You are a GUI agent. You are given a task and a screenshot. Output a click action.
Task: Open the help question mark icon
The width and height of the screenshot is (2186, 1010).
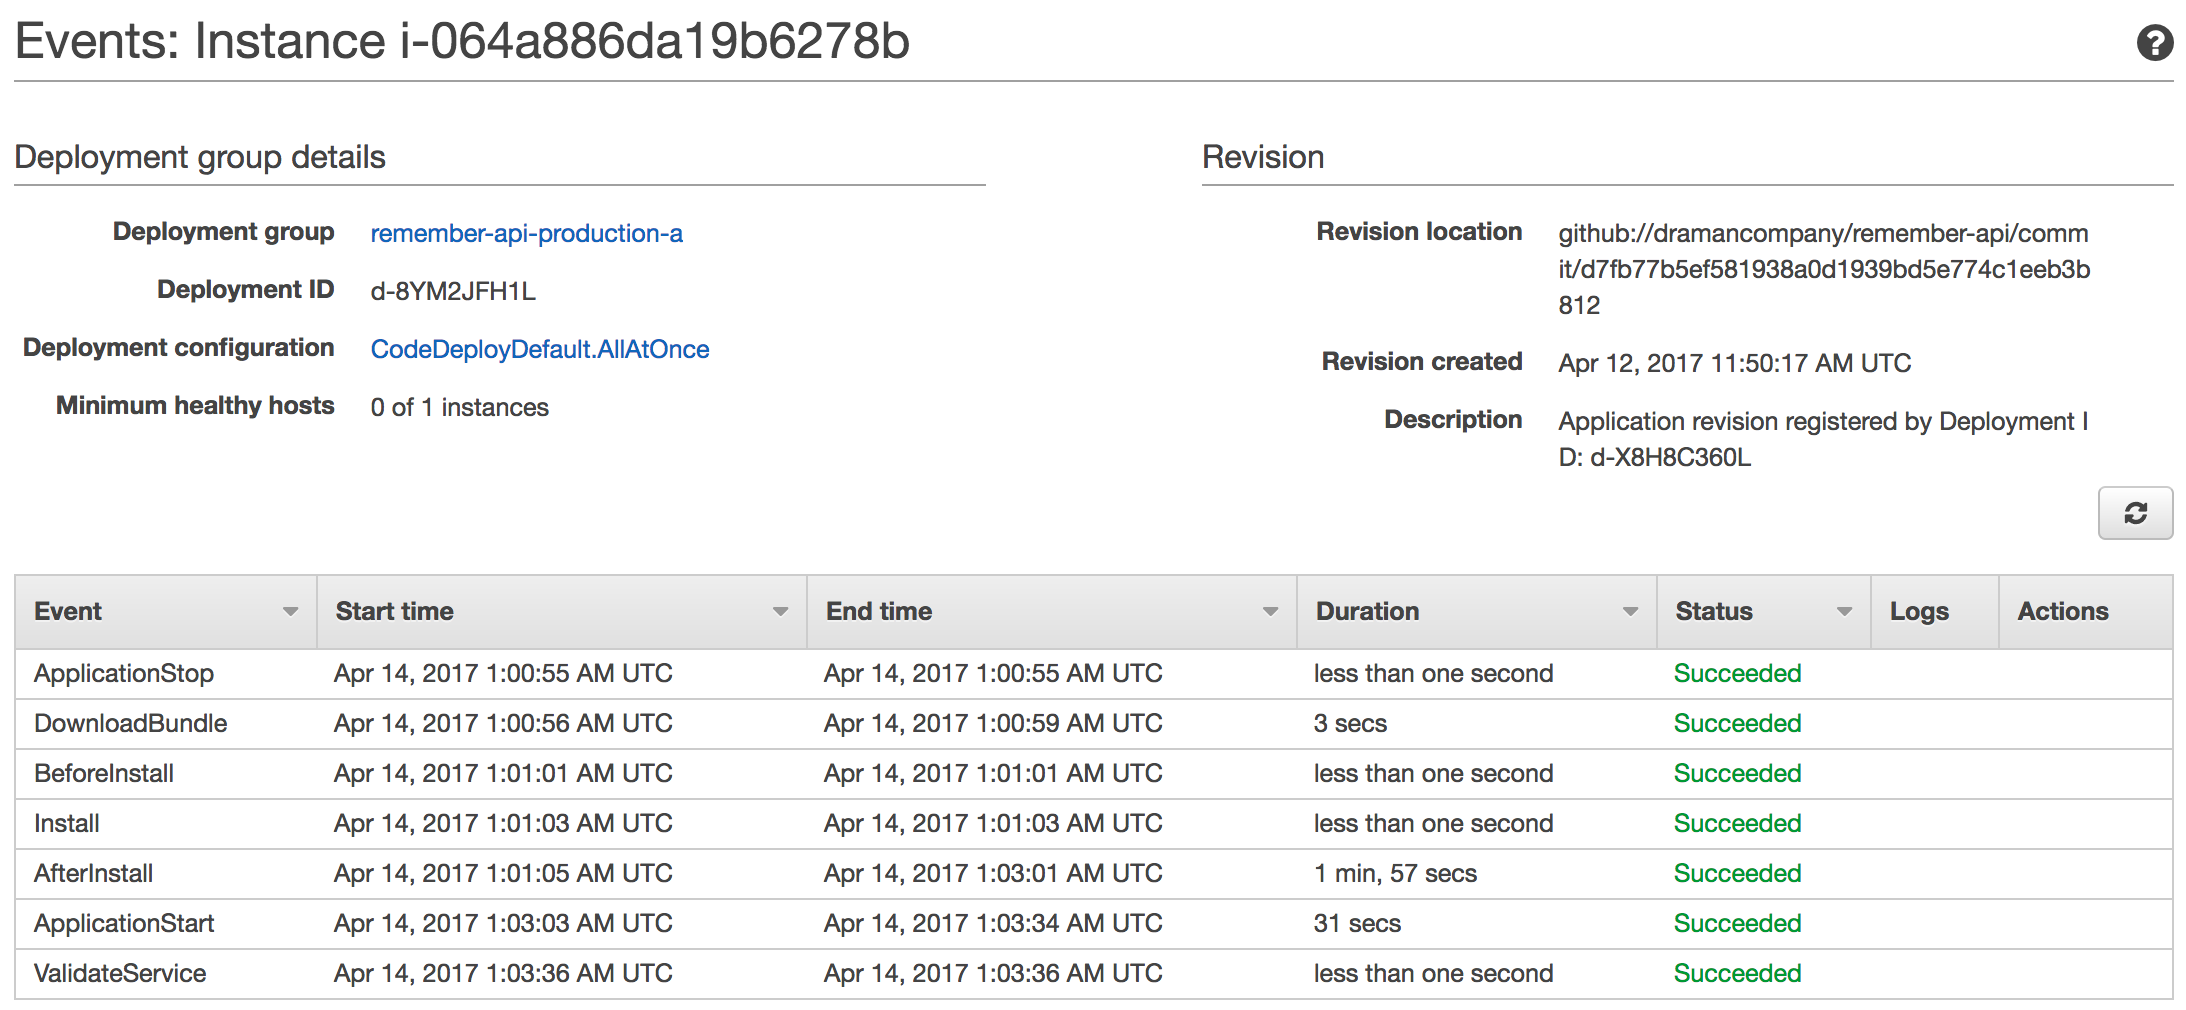coord(2155,43)
